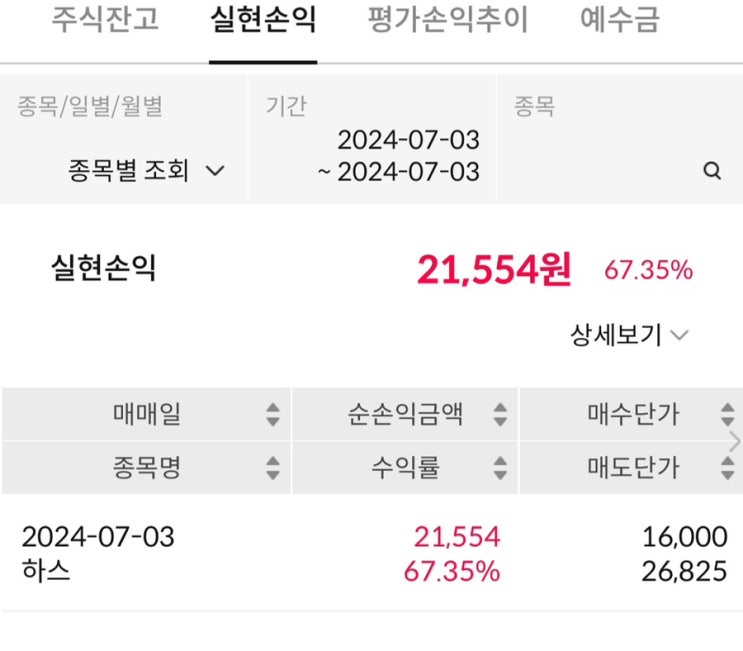Switch to 평가손익추이 tab

pos(448,20)
